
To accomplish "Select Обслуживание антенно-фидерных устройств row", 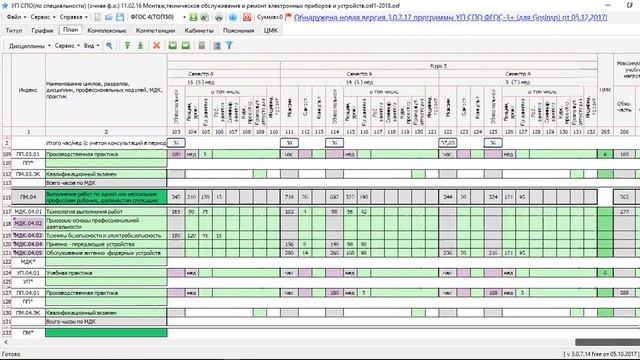I will (106, 253).
